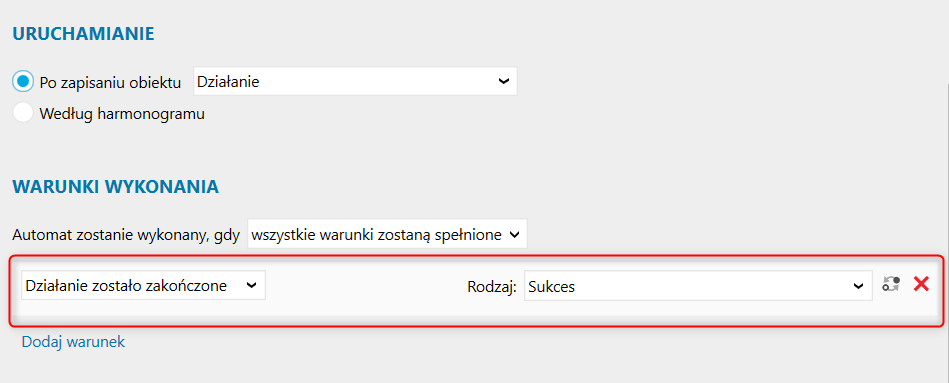Click the 'Według harmonogramu' label text

click(x=122, y=114)
